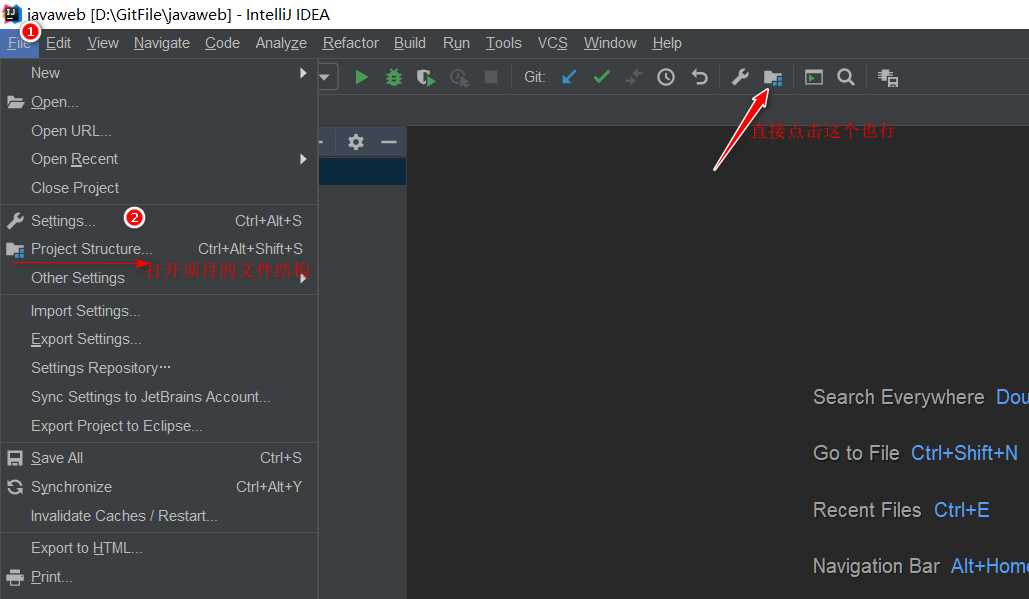Click the Project panel gear icon
Image resolution: width=1029 pixels, height=599 pixels.
356,142
